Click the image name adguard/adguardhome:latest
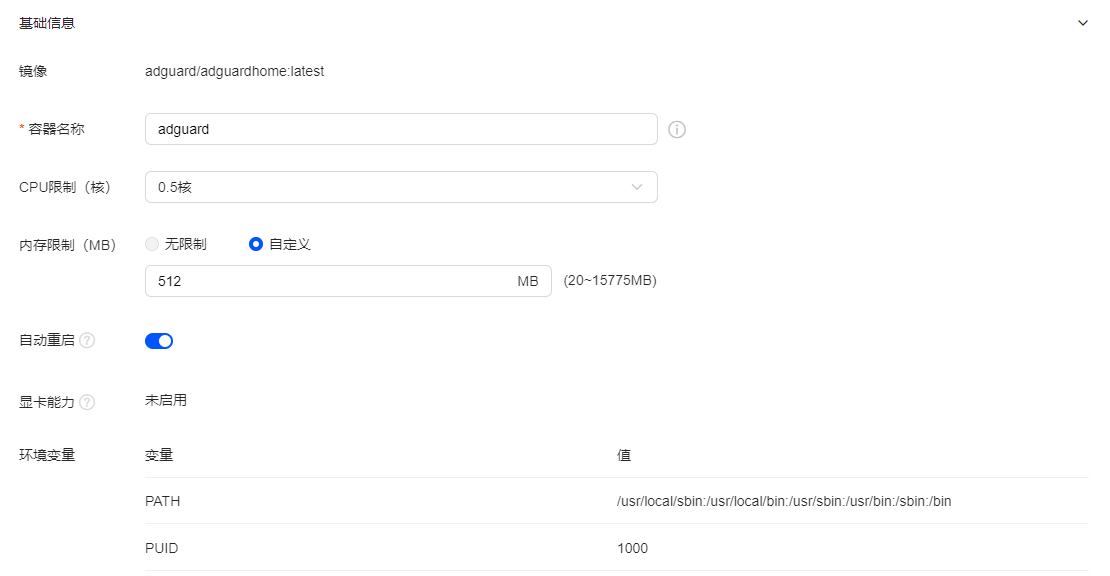 click(234, 72)
